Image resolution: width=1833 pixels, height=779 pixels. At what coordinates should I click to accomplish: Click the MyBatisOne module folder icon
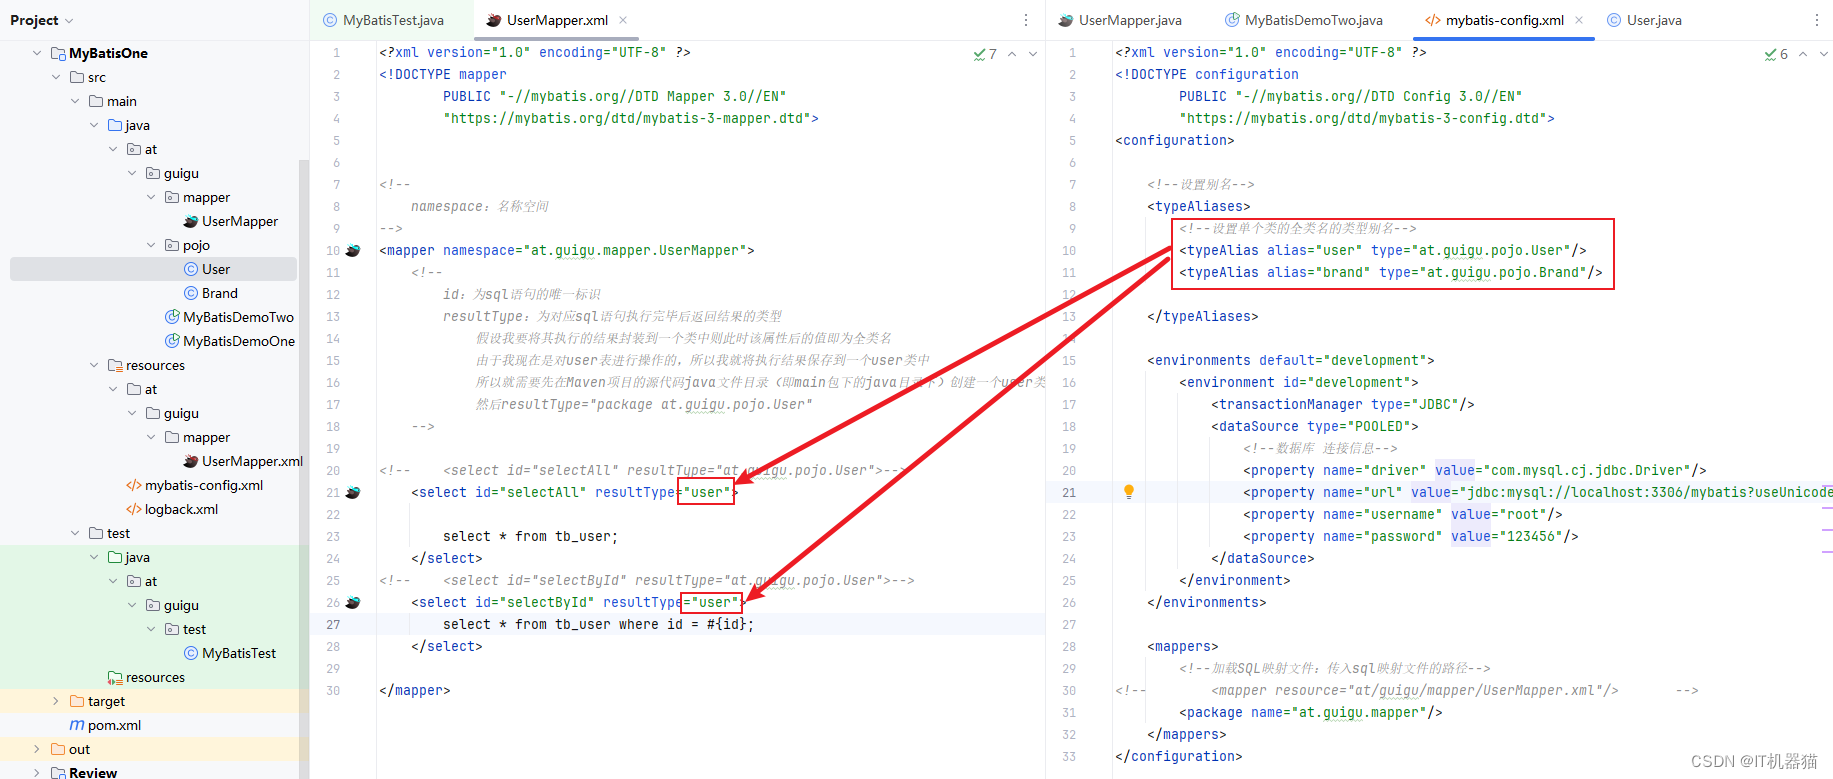coord(58,53)
